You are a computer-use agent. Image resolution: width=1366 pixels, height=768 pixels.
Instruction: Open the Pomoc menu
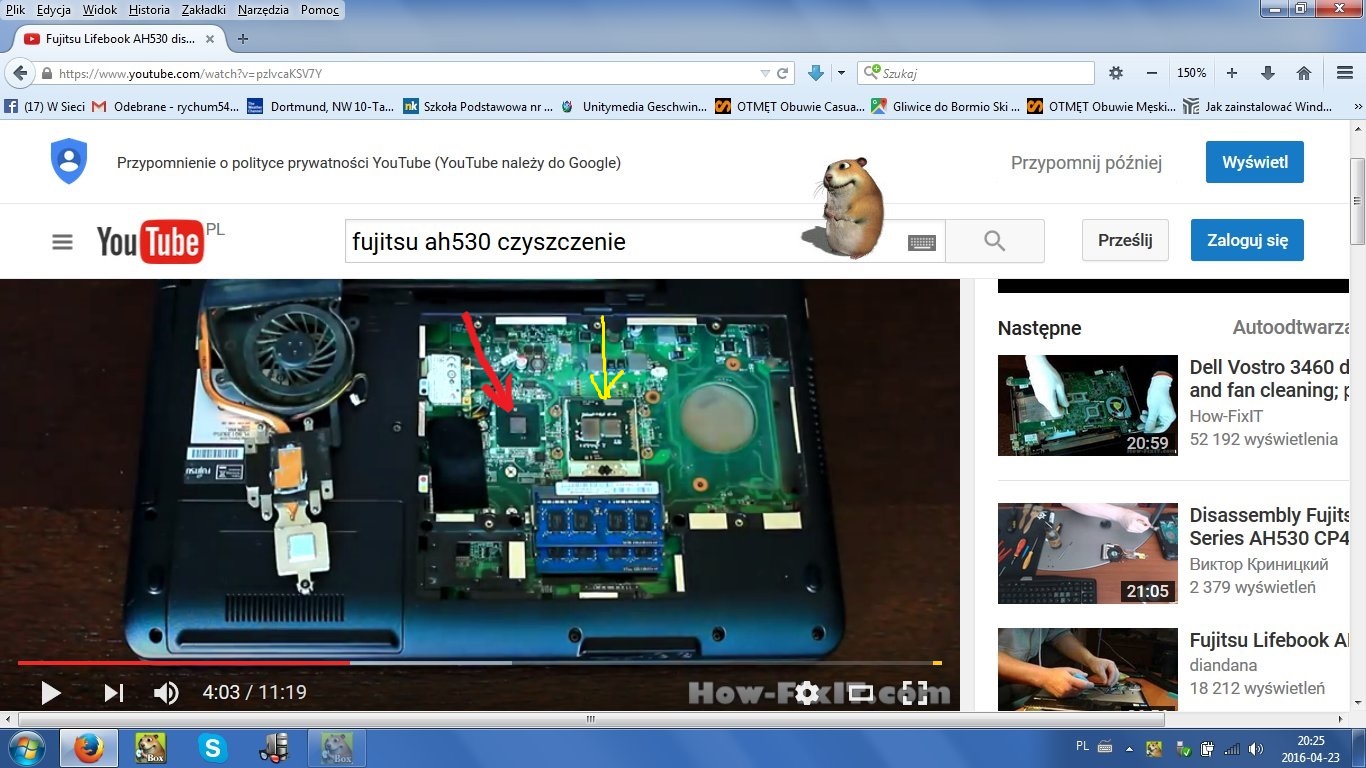320,10
